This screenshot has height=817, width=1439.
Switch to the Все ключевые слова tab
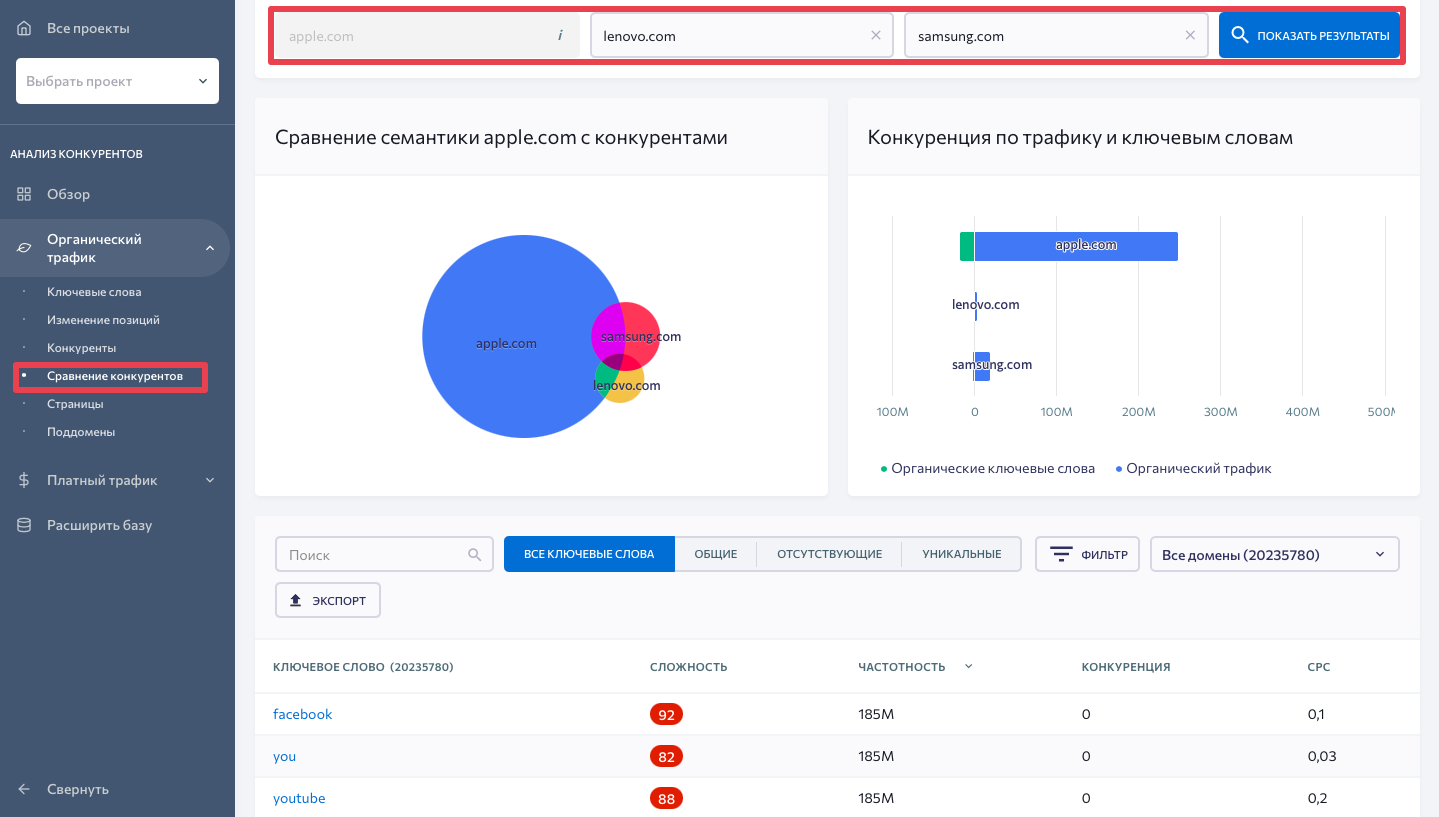(589, 554)
